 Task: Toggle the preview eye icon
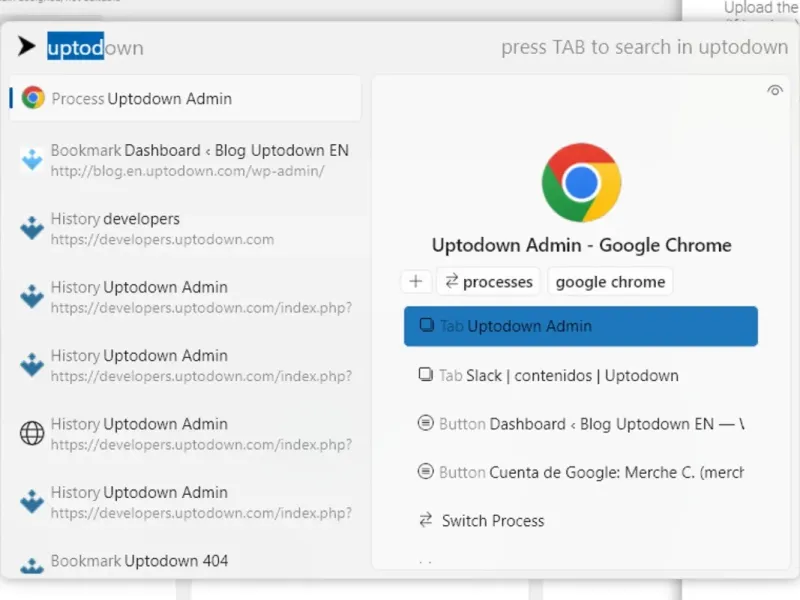click(774, 90)
